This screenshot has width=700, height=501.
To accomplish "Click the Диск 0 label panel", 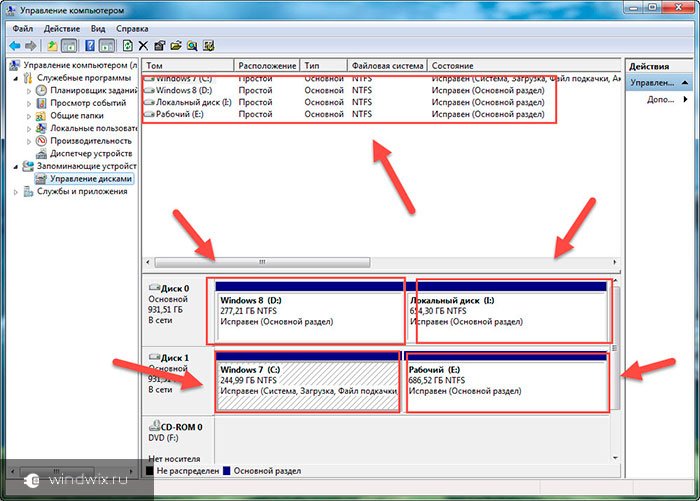I will coord(177,311).
